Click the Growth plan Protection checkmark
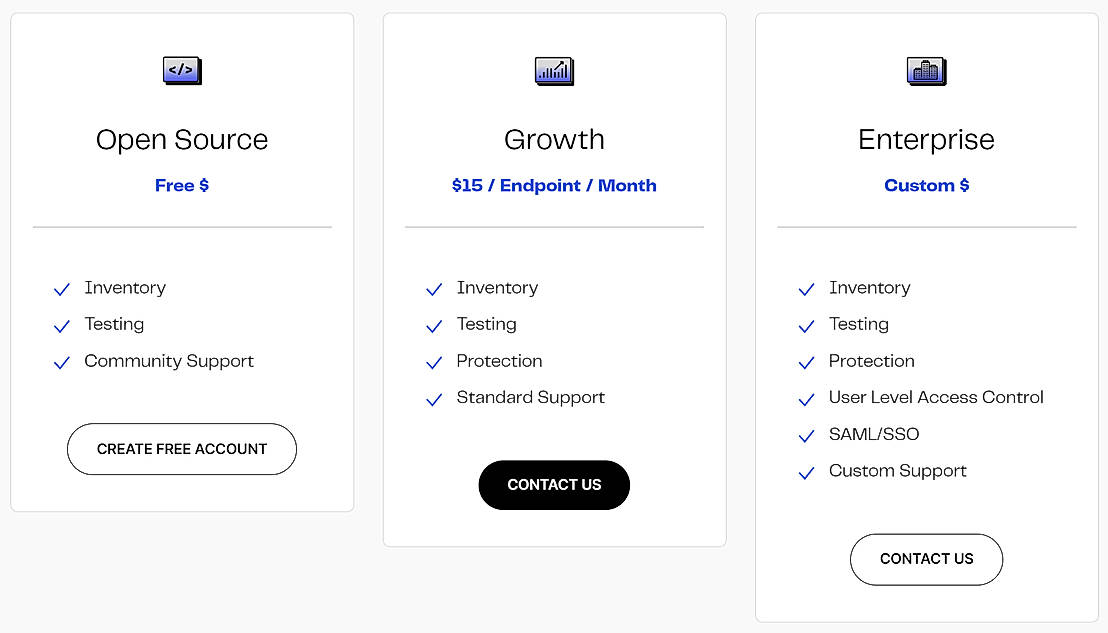The height and width of the screenshot is (633, 1108). click(434, 362)
